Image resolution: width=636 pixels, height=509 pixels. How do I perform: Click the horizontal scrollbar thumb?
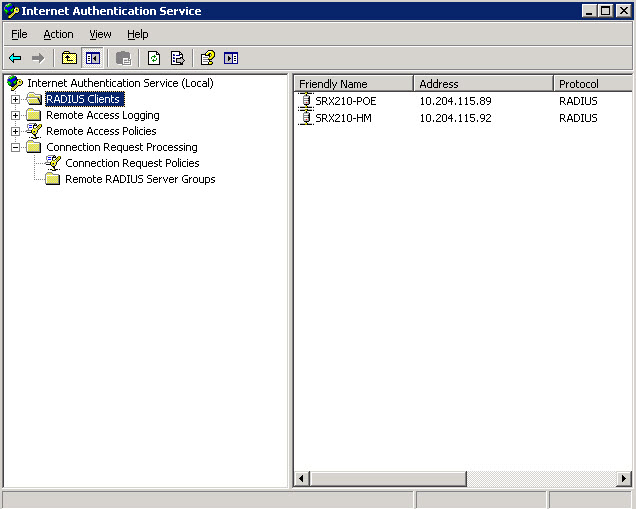point(388,479)
